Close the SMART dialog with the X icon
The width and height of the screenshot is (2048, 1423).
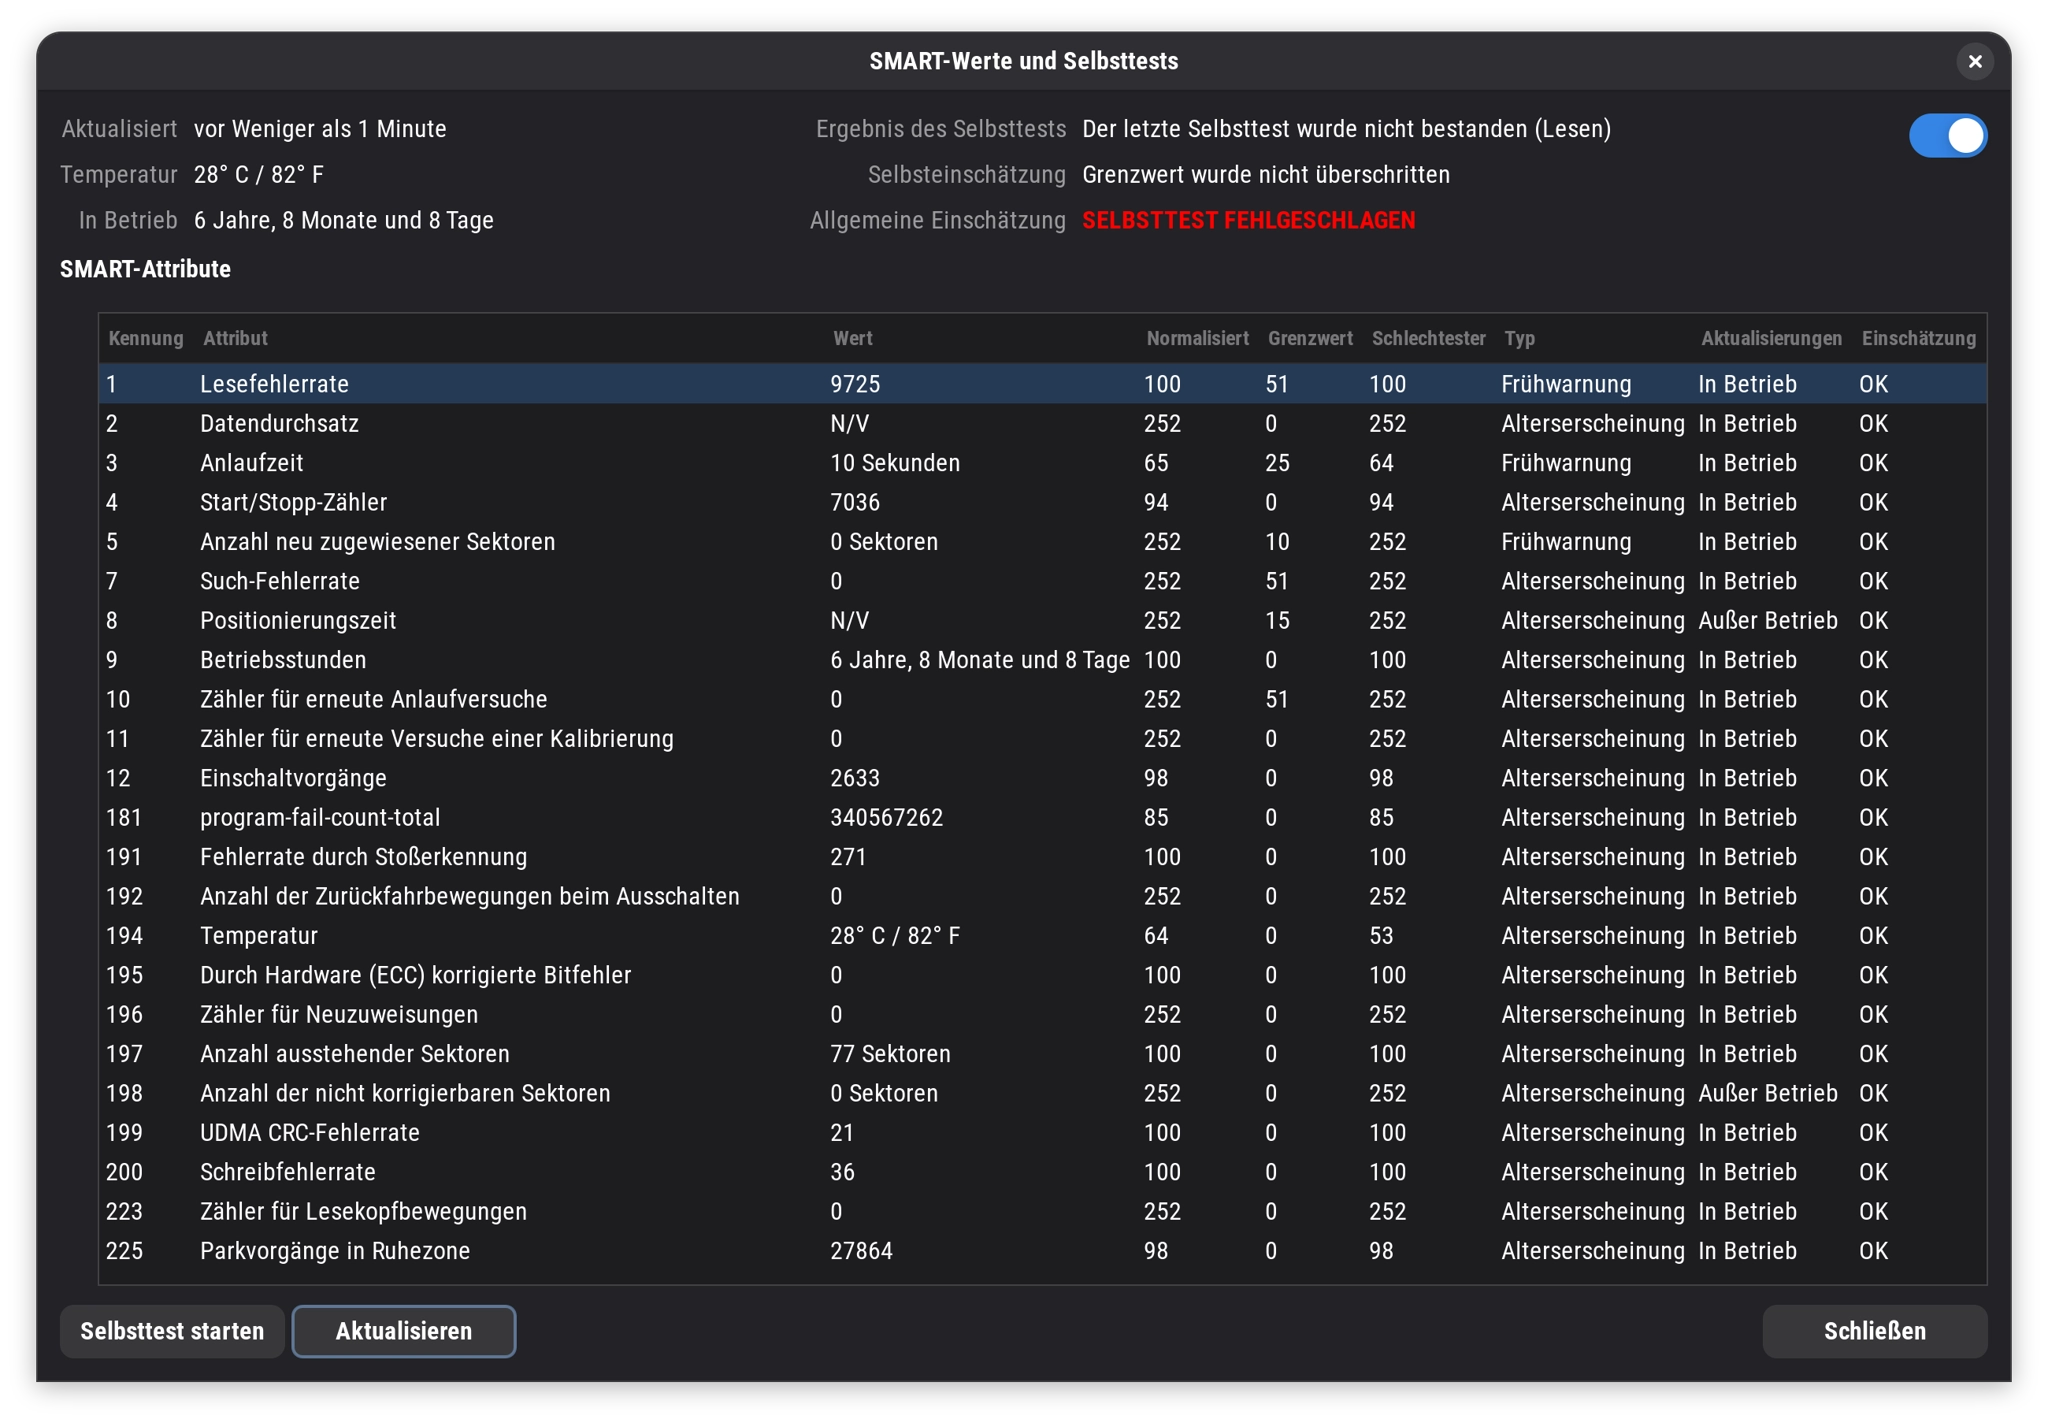pyautogui.click(x=1974, y=61)
